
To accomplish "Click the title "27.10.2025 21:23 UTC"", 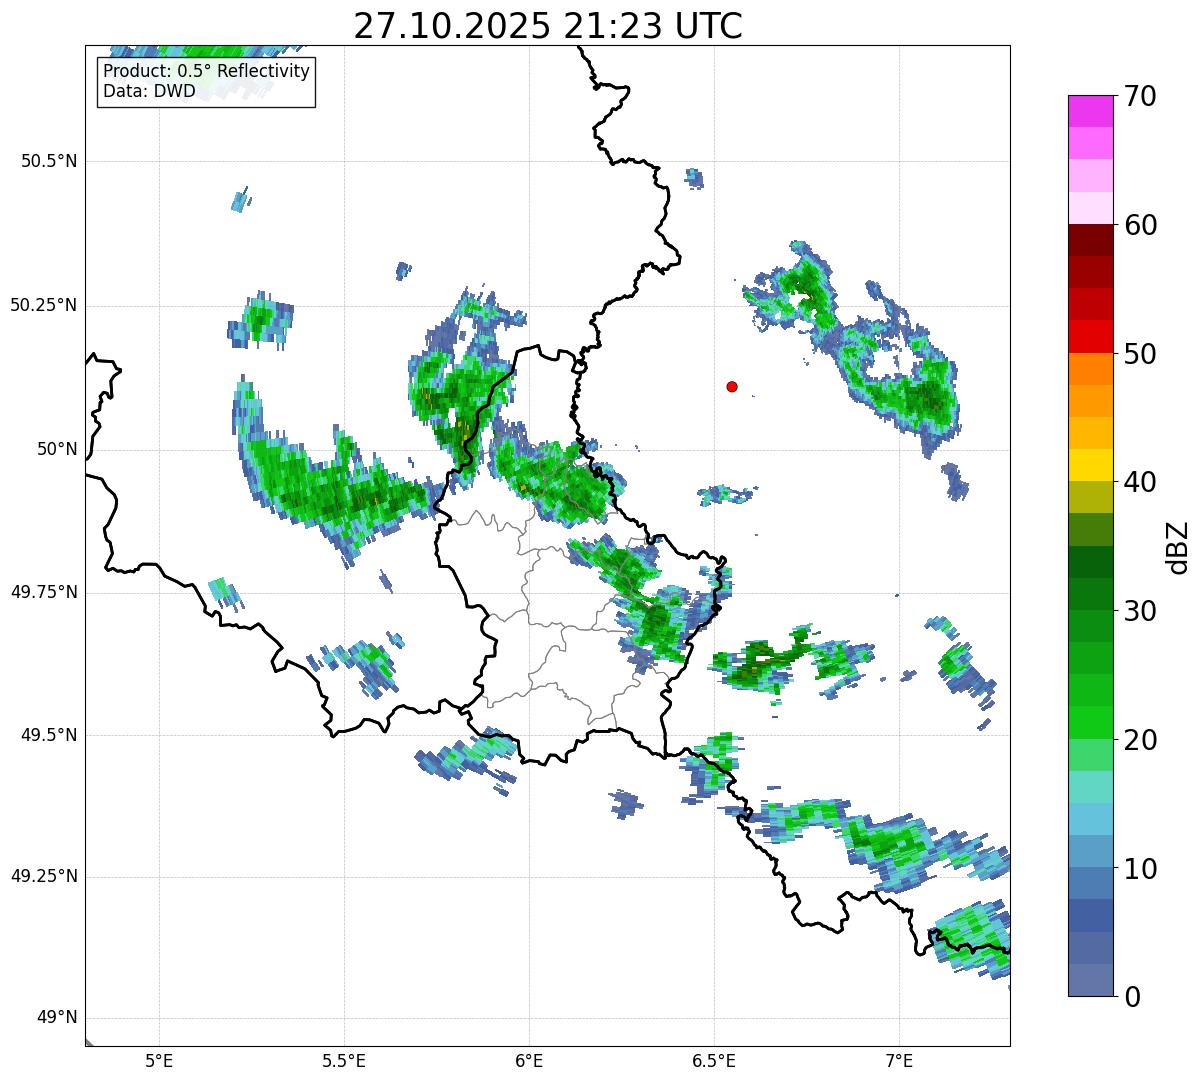I will click(x=548, y=26).
